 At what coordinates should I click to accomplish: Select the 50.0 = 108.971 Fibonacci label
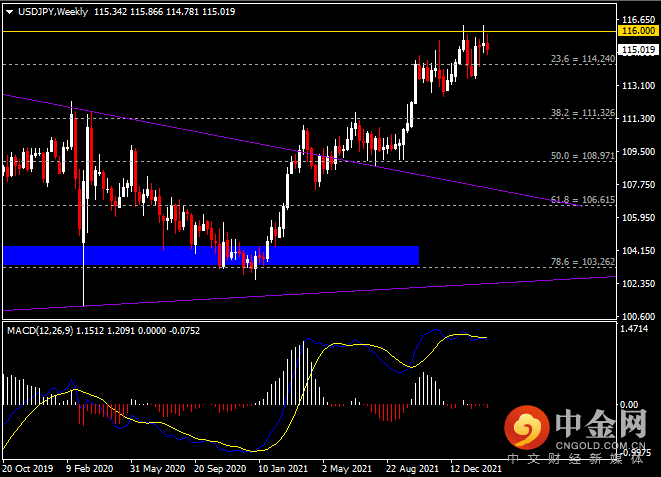click(x=583, y=156)
